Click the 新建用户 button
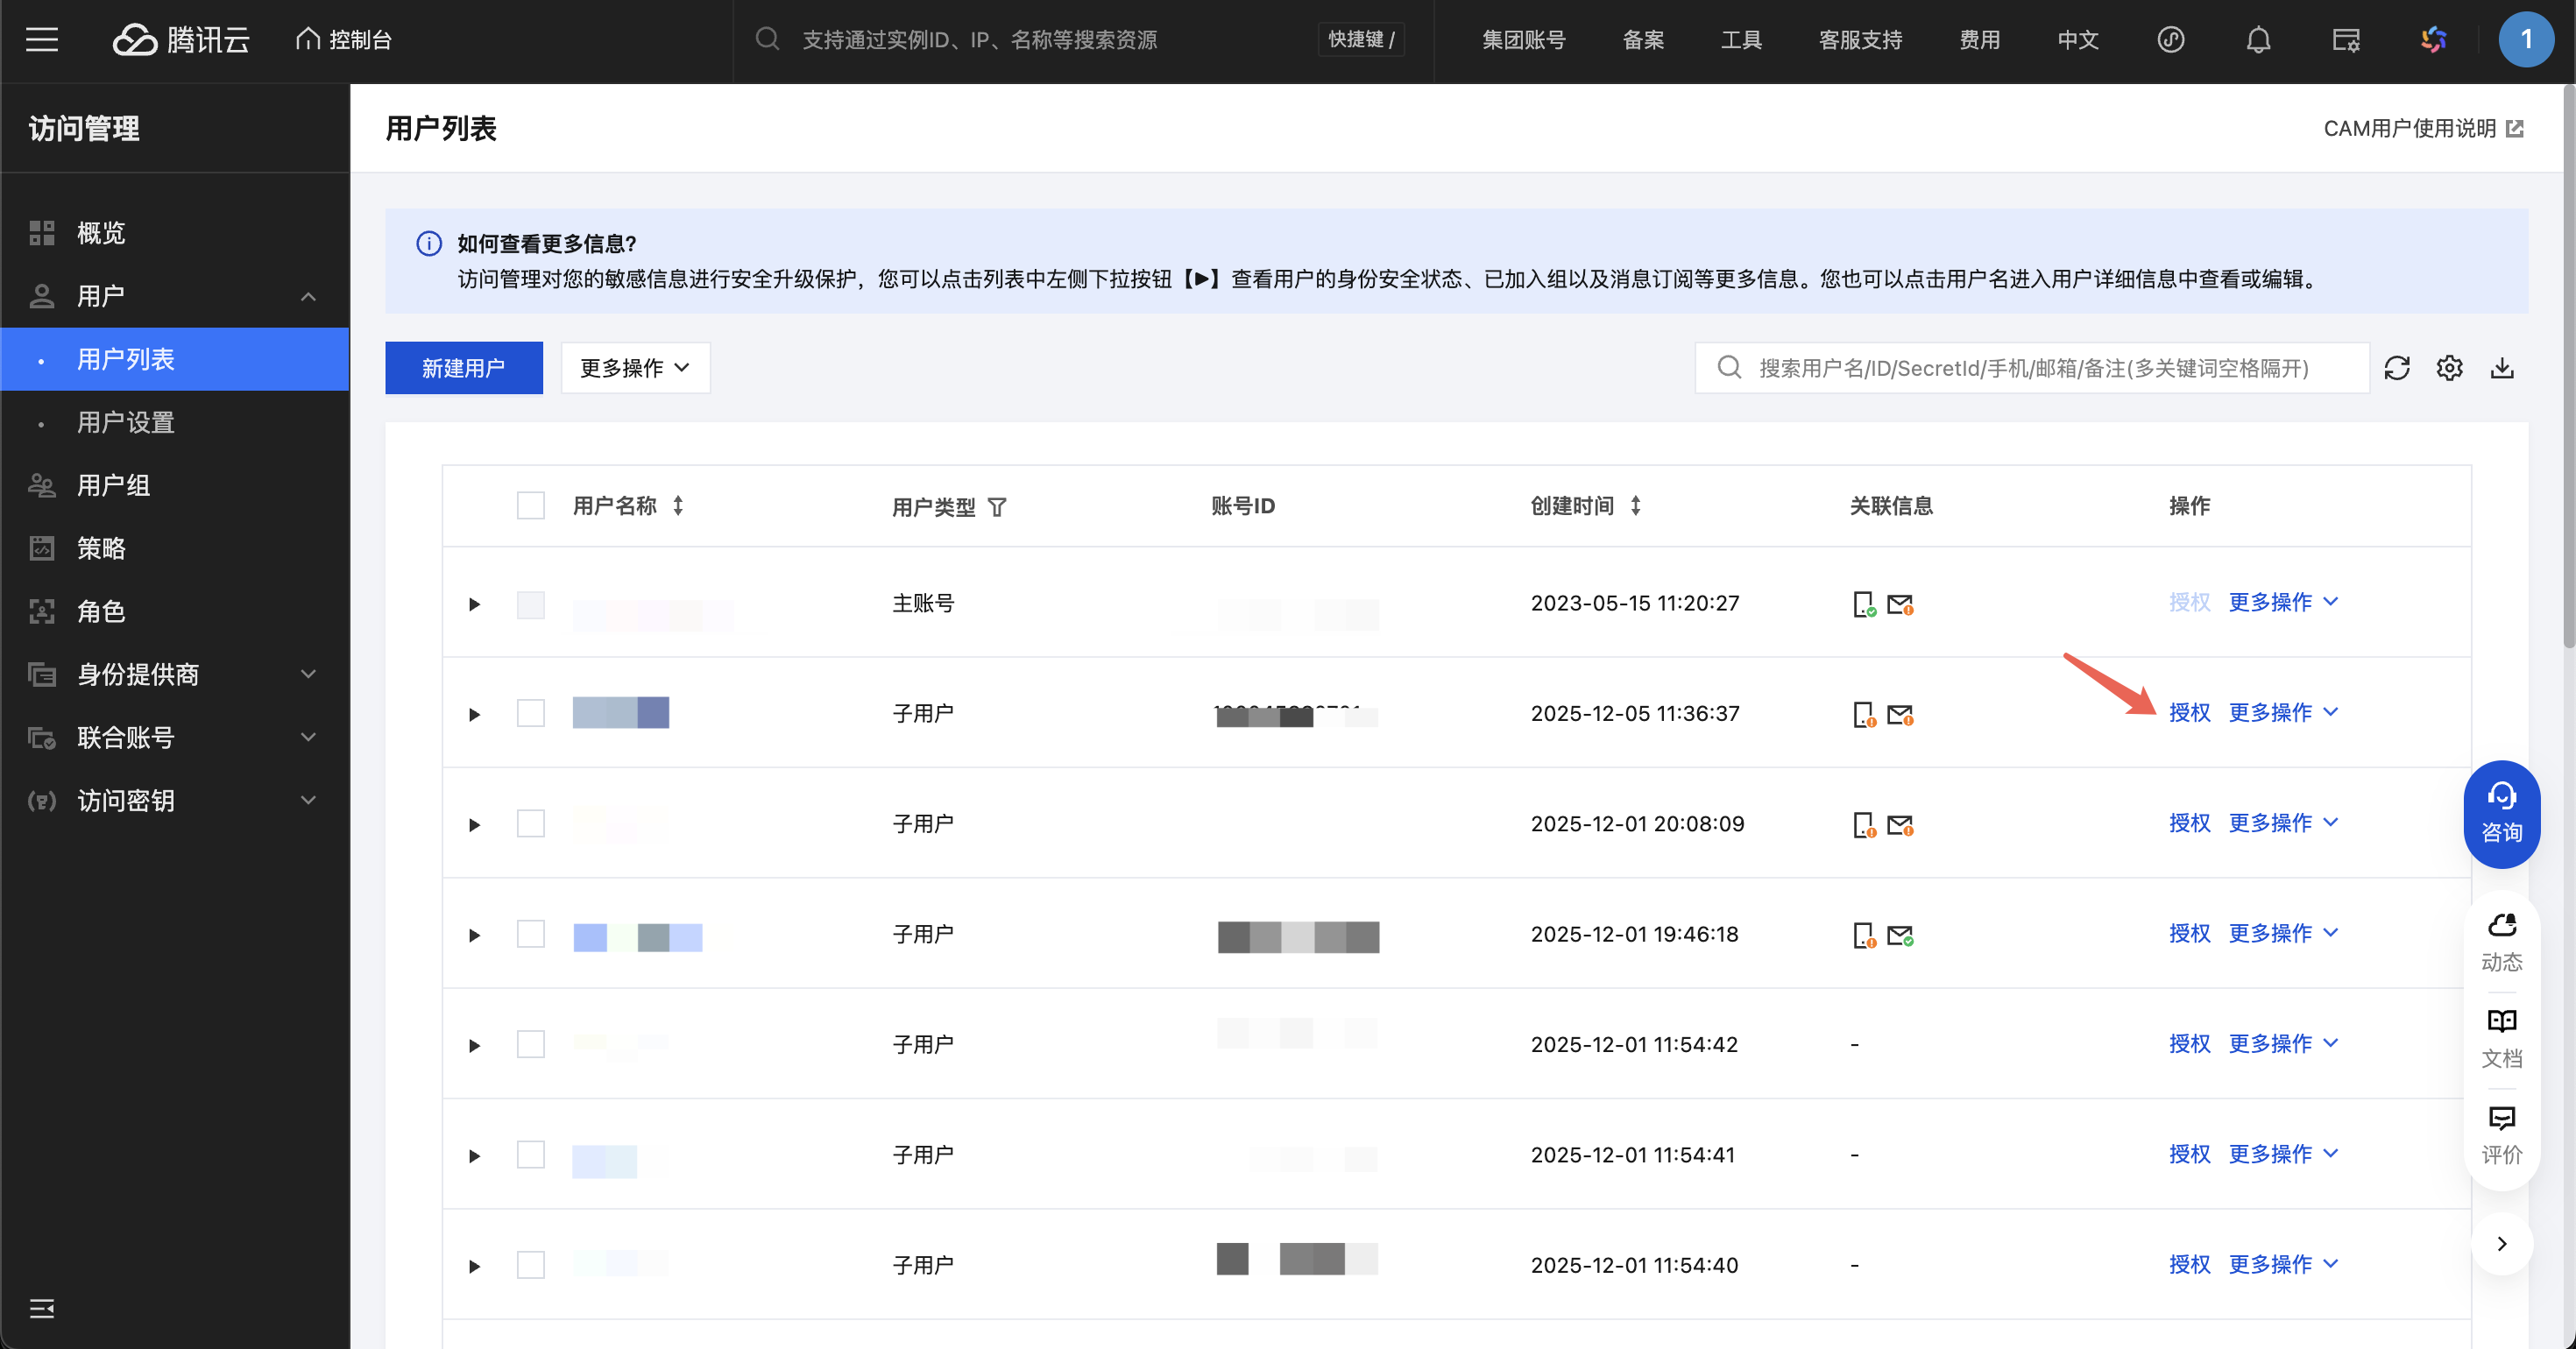 (x=463, y=368)
